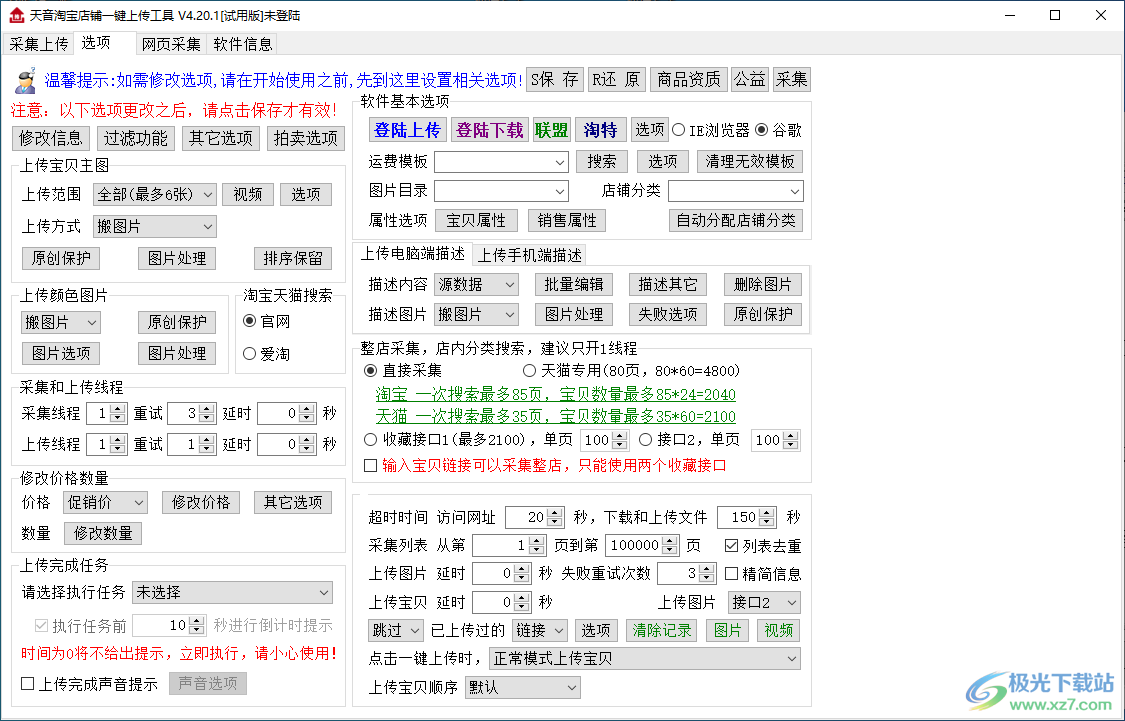Click the 宝贝属性 button
Screen dimensions: 1125x721
coord(476,220)
